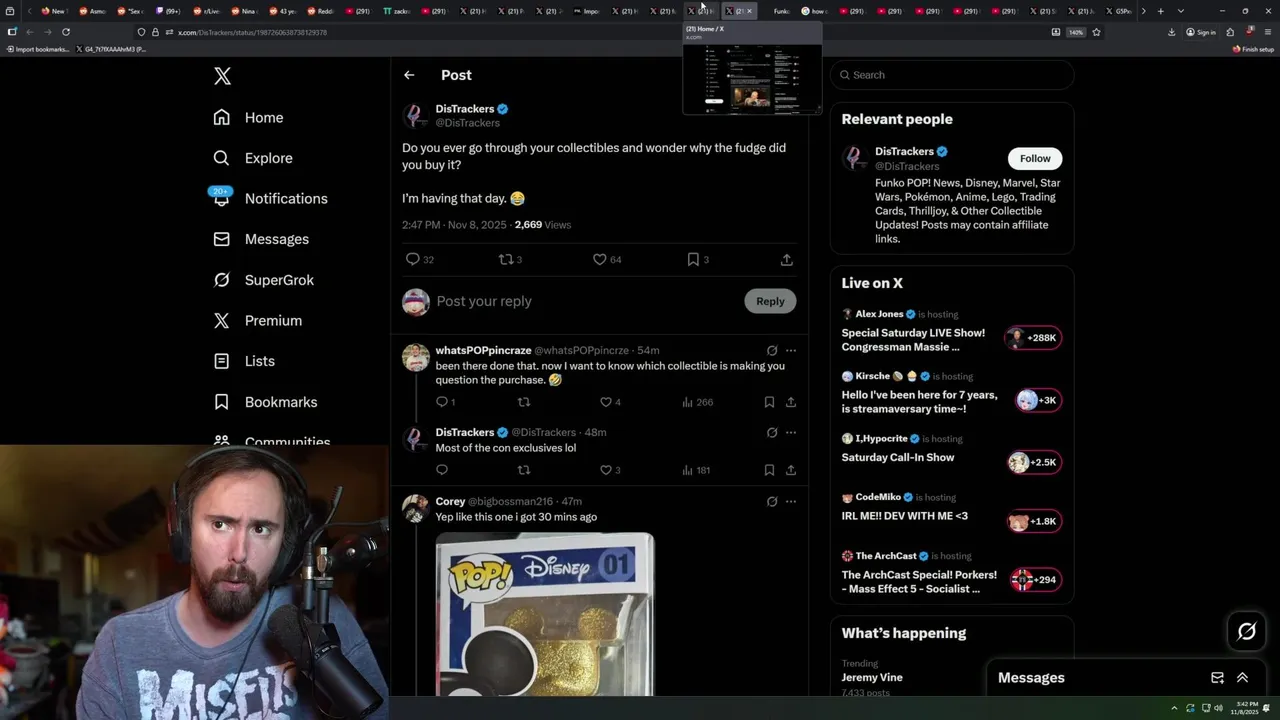Go back using the Post arrow
The width and height of the screenshot is (1280, 720).
tap(409, 75)
